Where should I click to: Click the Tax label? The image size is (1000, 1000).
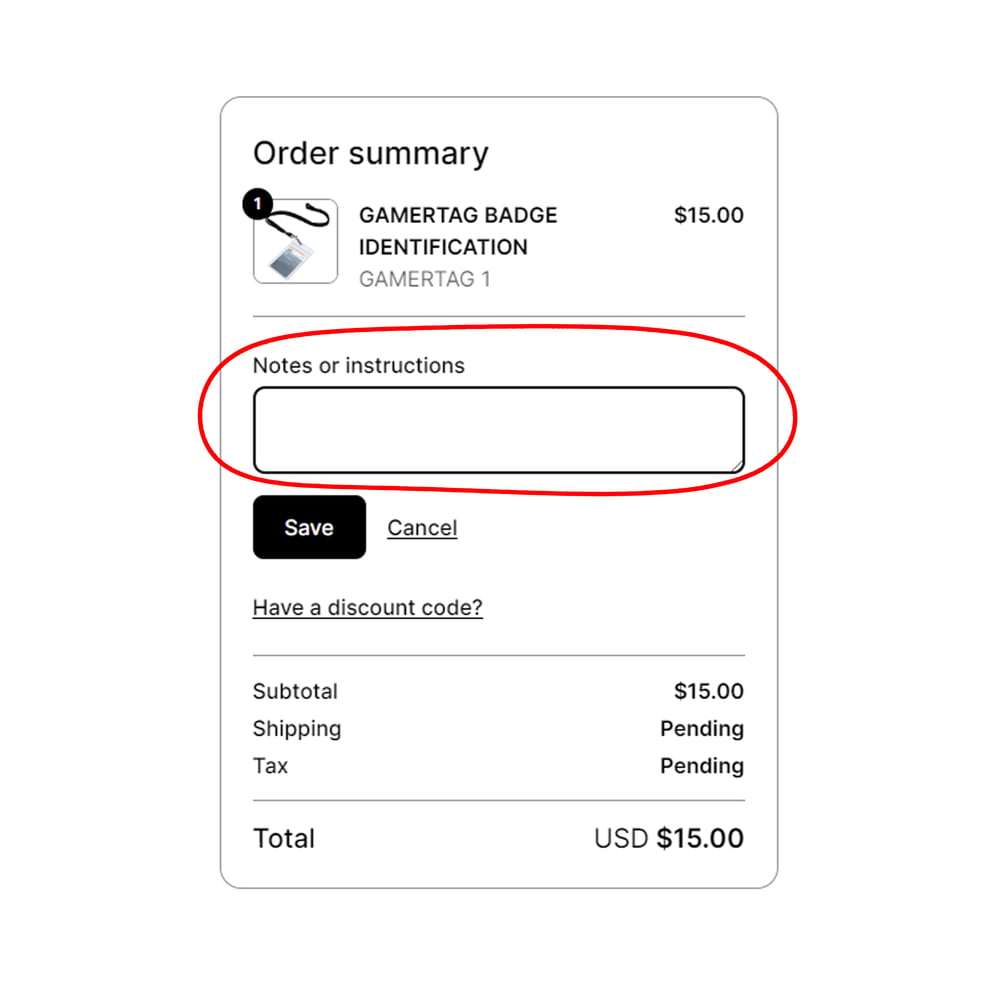click(x=270, y=766)
